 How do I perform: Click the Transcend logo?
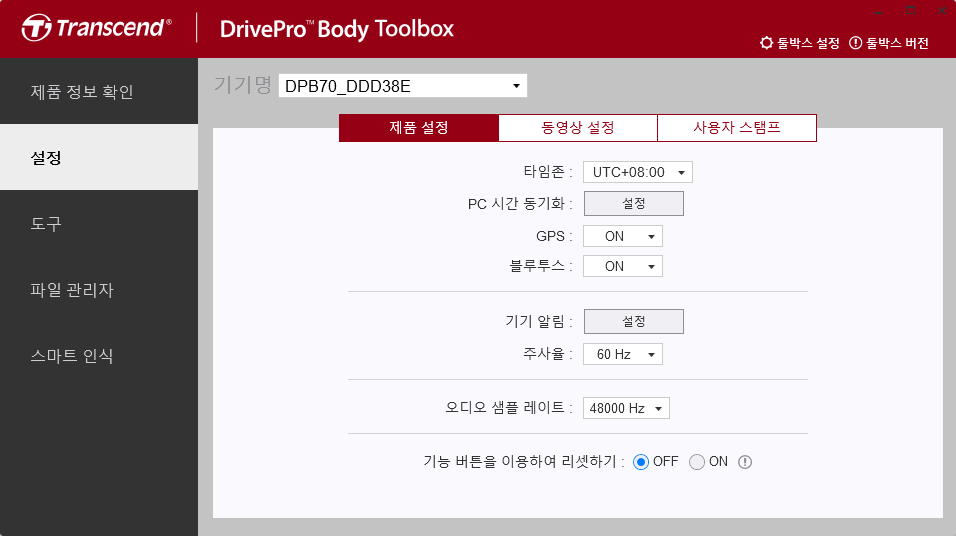[96, 28]
